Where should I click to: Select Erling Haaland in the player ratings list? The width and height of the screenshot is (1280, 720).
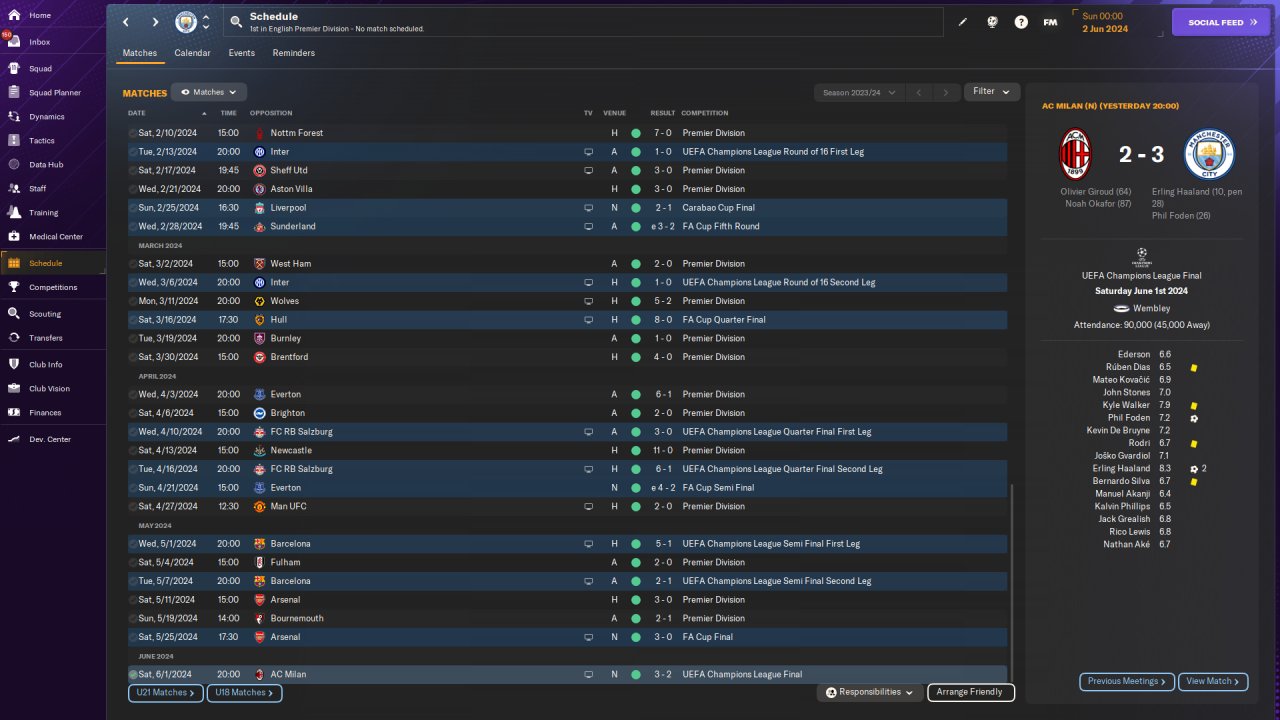pos(1122,469)
